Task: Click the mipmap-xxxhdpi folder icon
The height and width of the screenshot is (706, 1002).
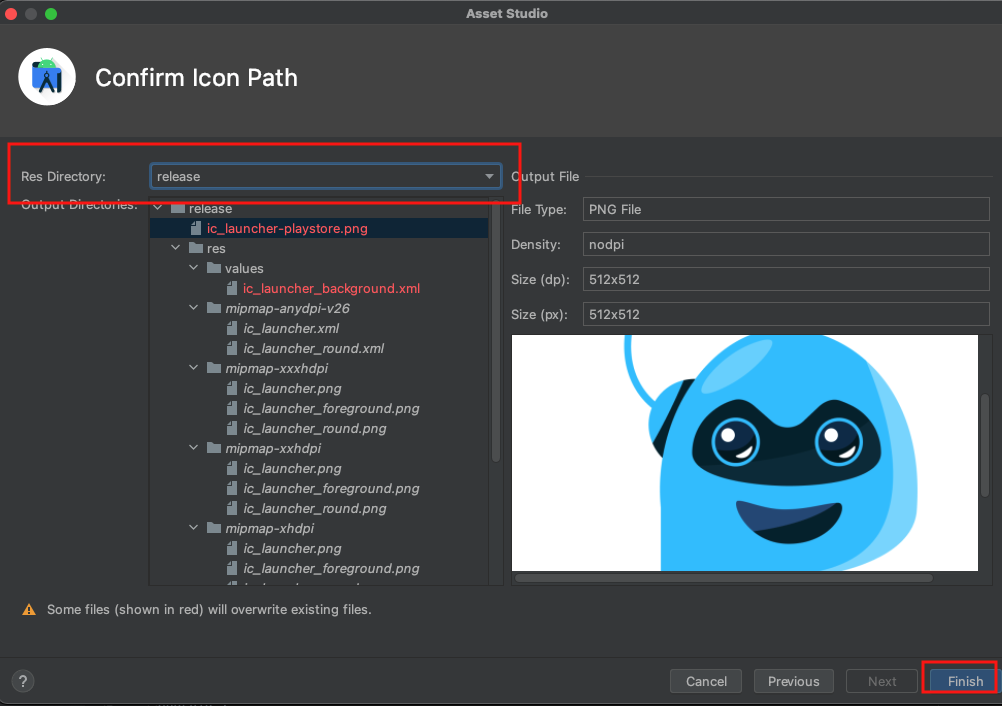Action: tap(214, 369)
